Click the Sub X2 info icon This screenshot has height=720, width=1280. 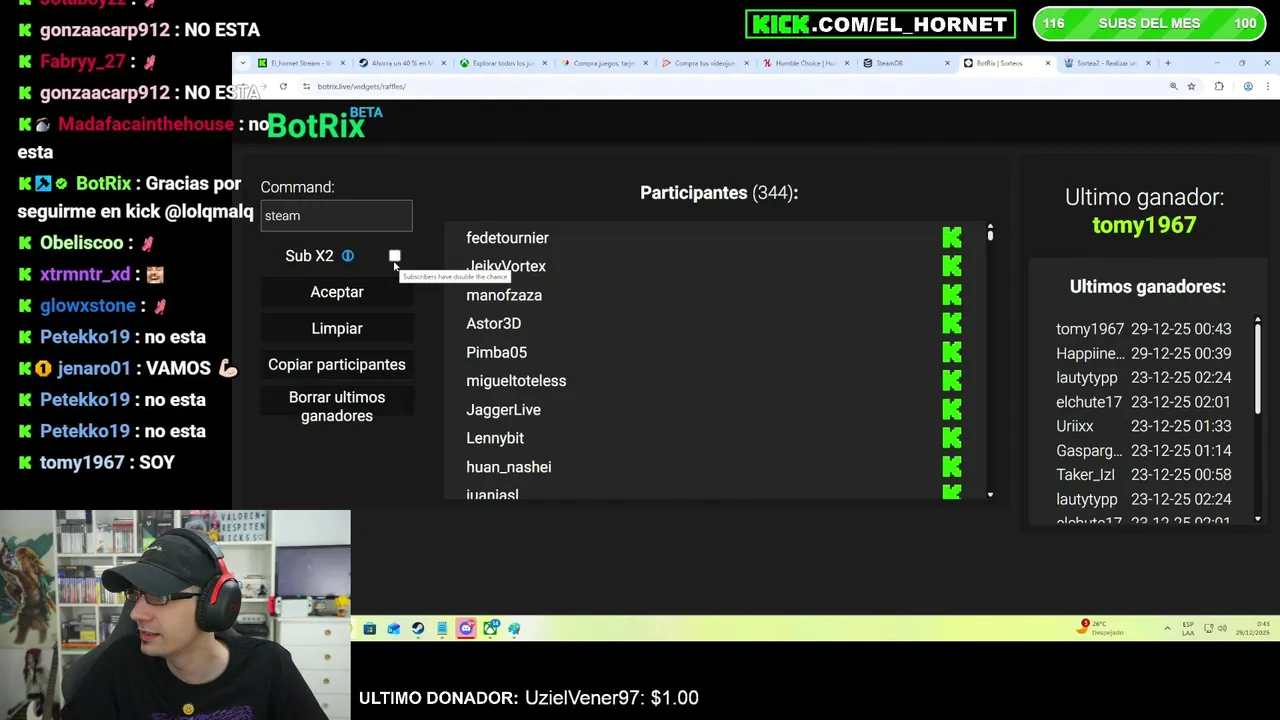[x=347, y=256]
